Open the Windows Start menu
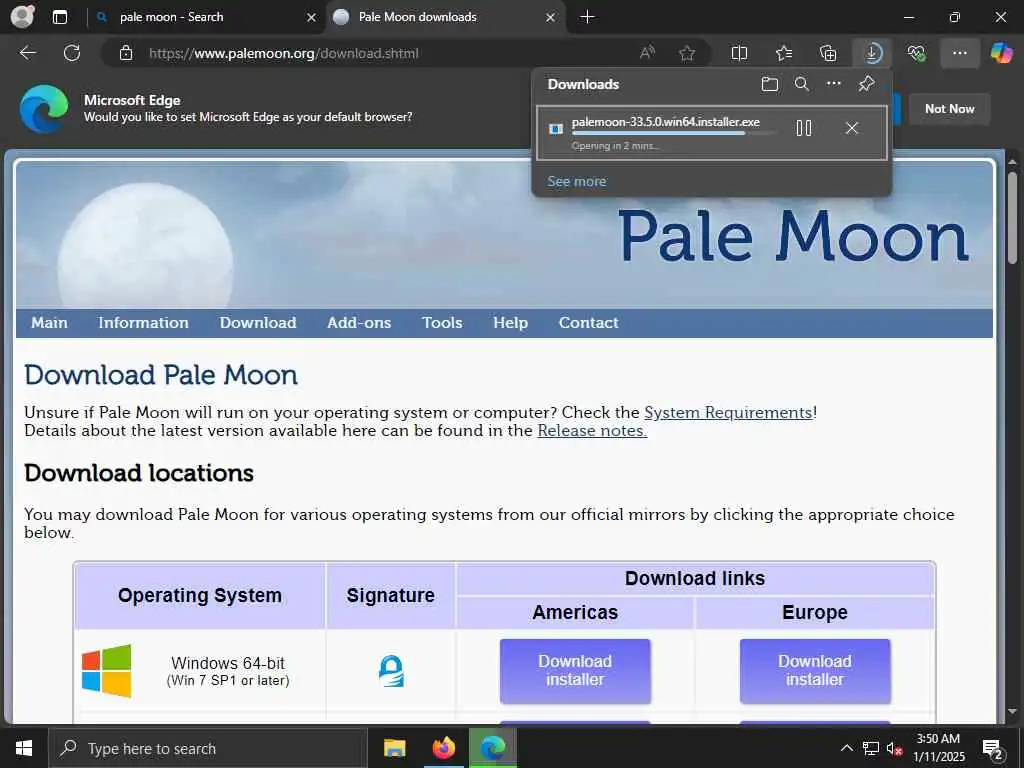This screenshot has height=768, width=1024. click(x=24, y=748)
